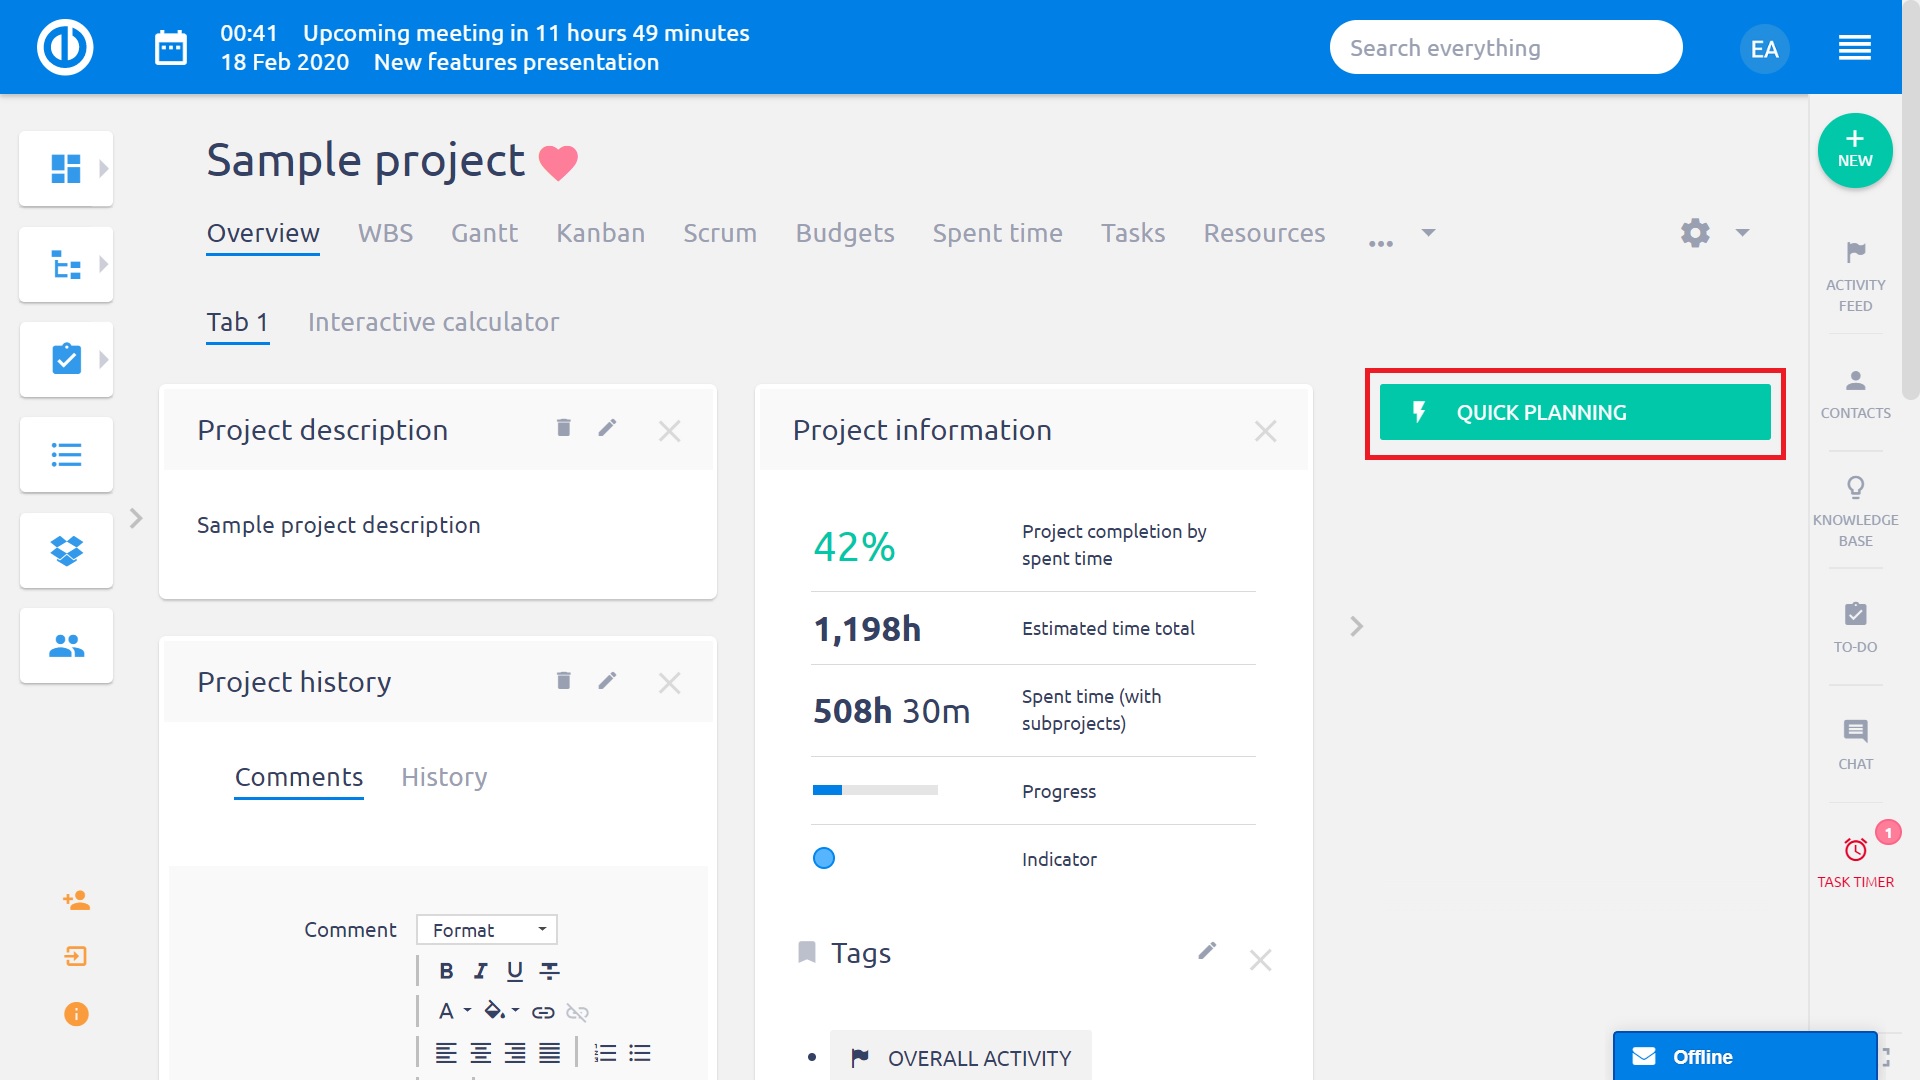Open the list view sidebar icon

pos(66,455)
